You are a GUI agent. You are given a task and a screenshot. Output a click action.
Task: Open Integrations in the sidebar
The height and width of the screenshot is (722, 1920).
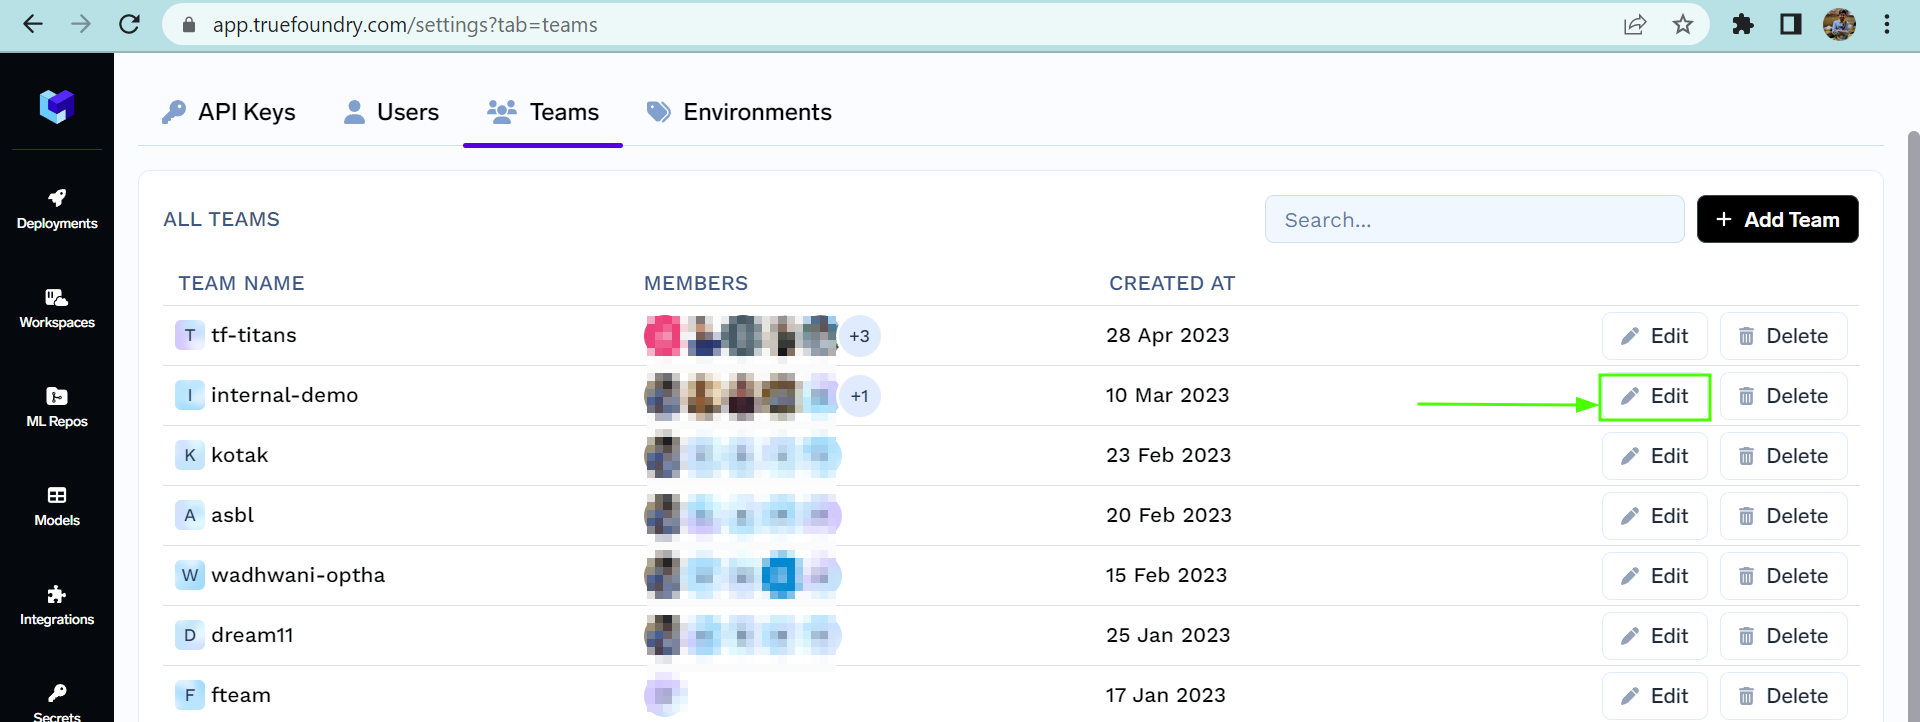tap(57, 605)
